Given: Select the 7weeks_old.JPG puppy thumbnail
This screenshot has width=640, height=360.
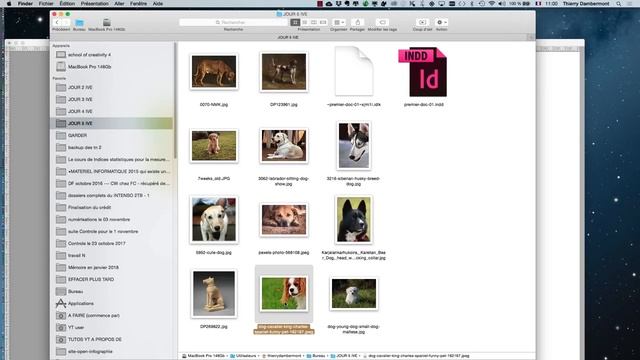Looking at the screenshot, I should coord(214,146).
